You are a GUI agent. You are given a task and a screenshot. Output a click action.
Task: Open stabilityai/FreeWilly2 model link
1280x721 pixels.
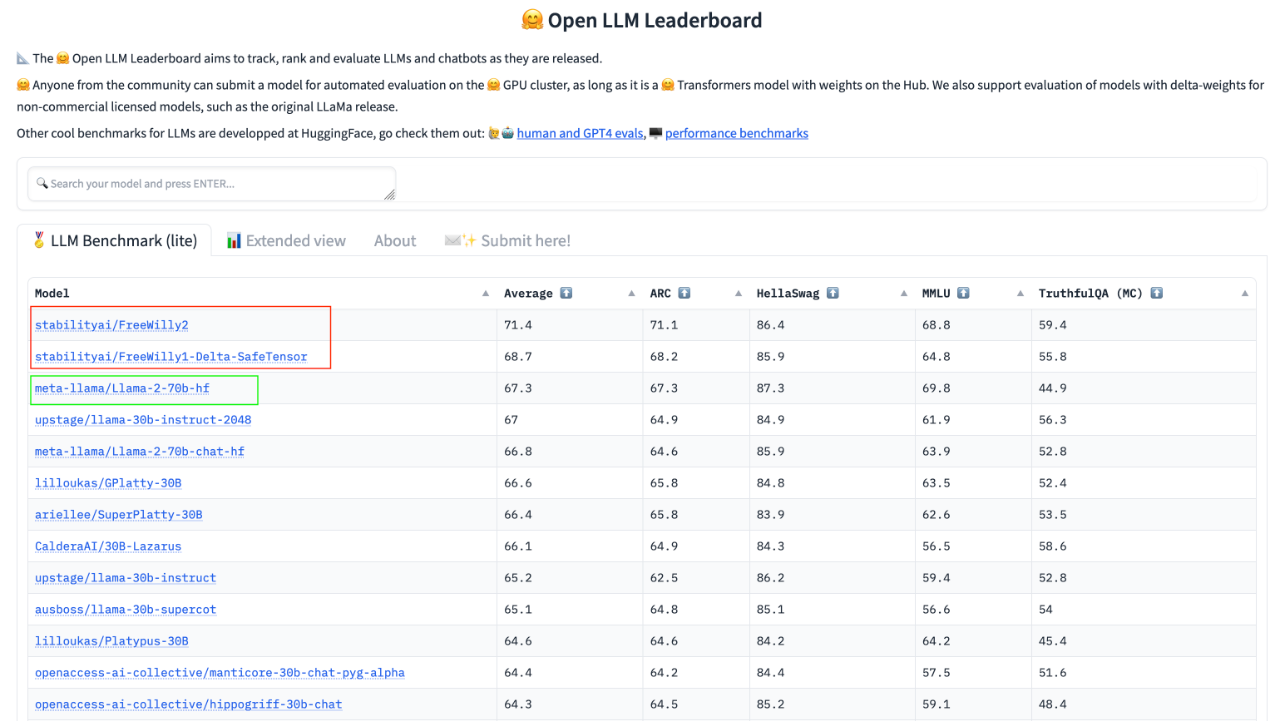coord(112,325)
